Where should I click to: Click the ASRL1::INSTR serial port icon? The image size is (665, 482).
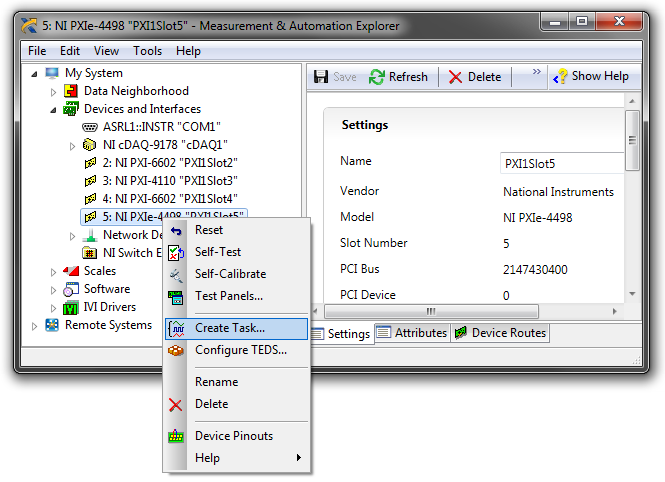pos(89,127)
